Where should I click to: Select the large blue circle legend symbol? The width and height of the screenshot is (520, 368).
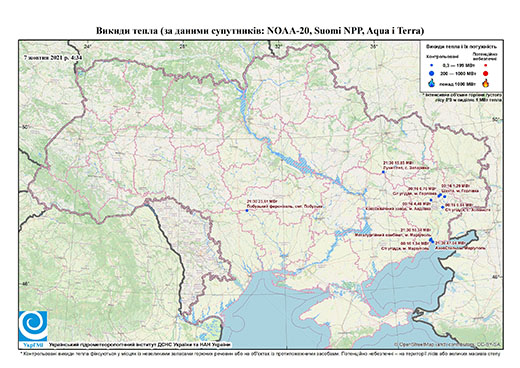(x=432, y=73)
